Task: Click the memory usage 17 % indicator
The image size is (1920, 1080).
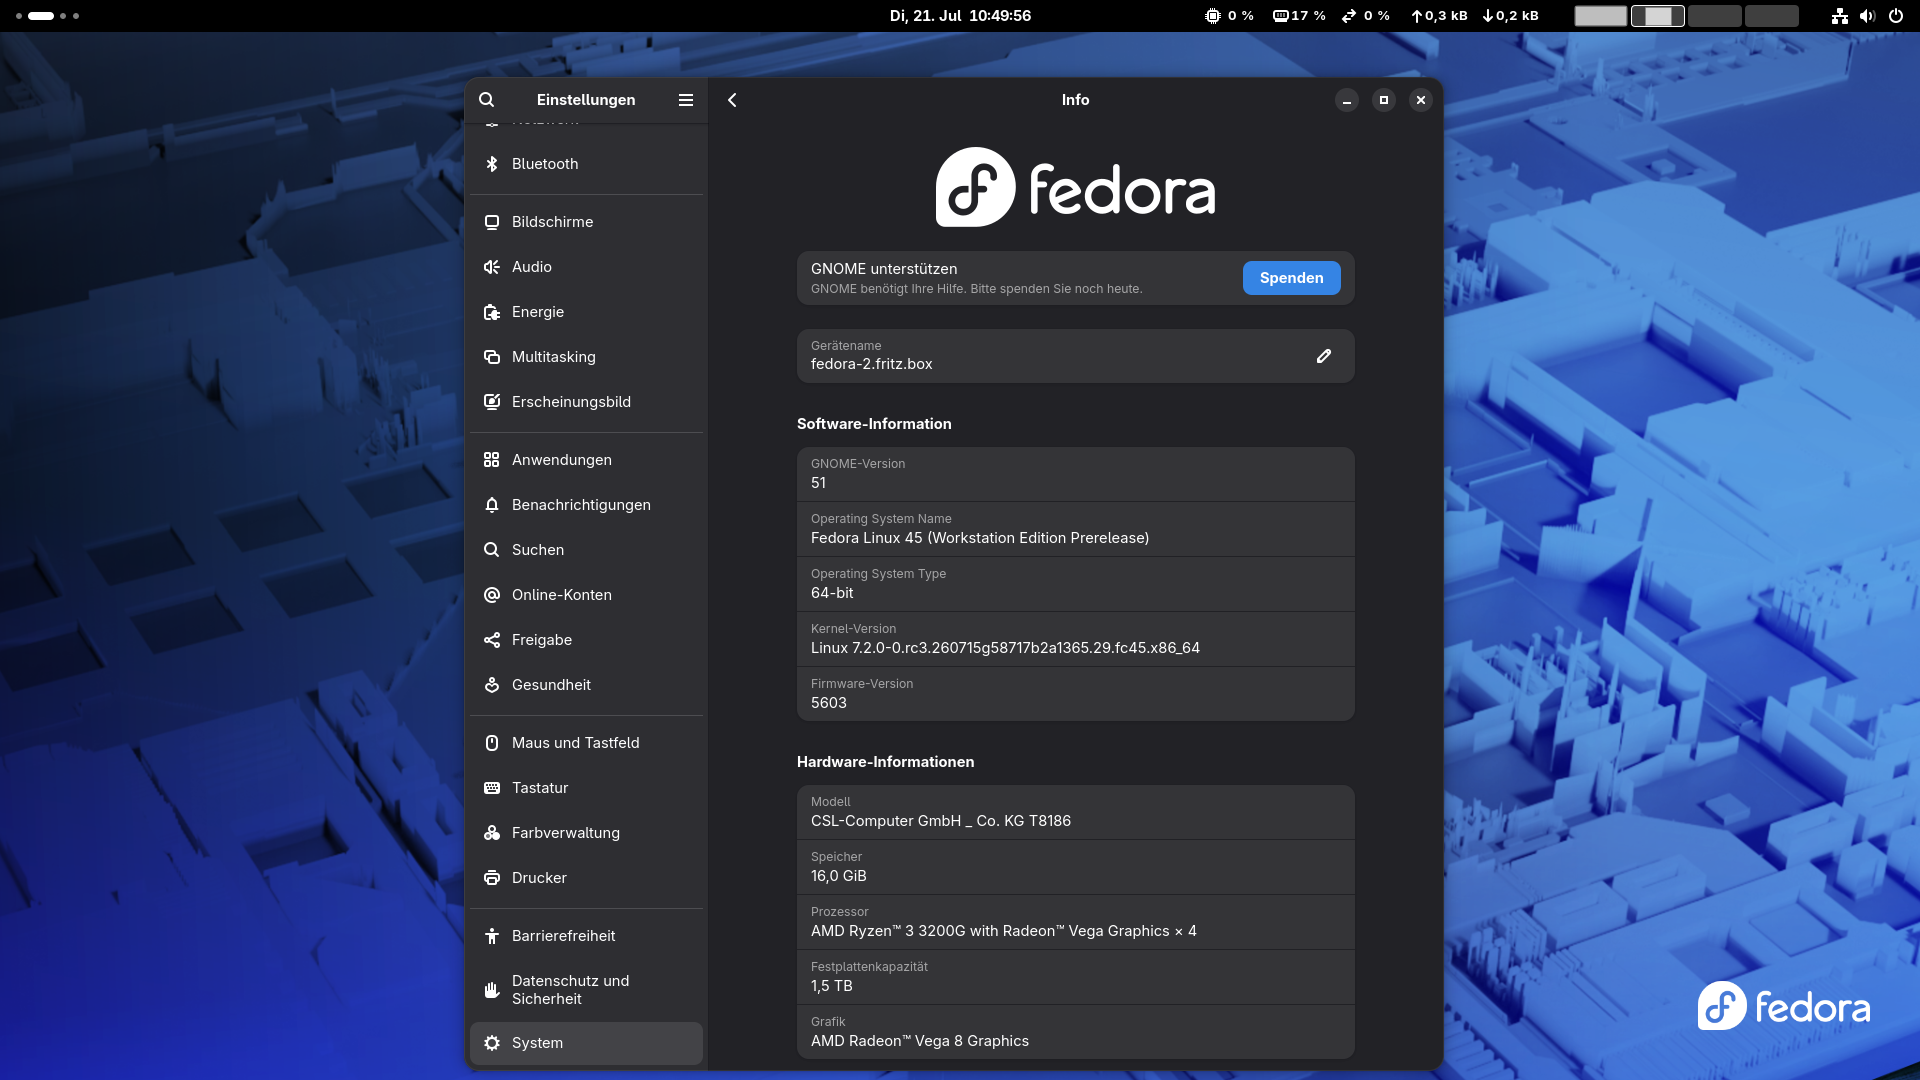Action: (x=1299, y=16)
